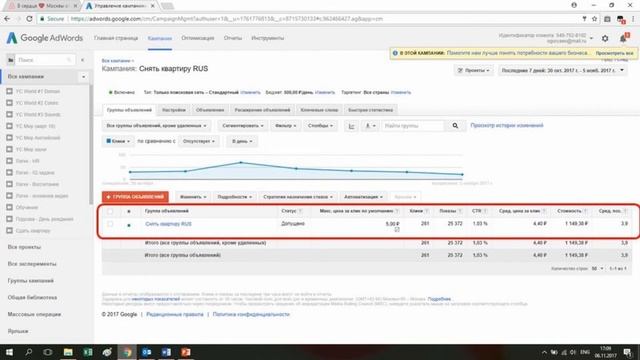Open Word from taskbar

click(166, 352)
